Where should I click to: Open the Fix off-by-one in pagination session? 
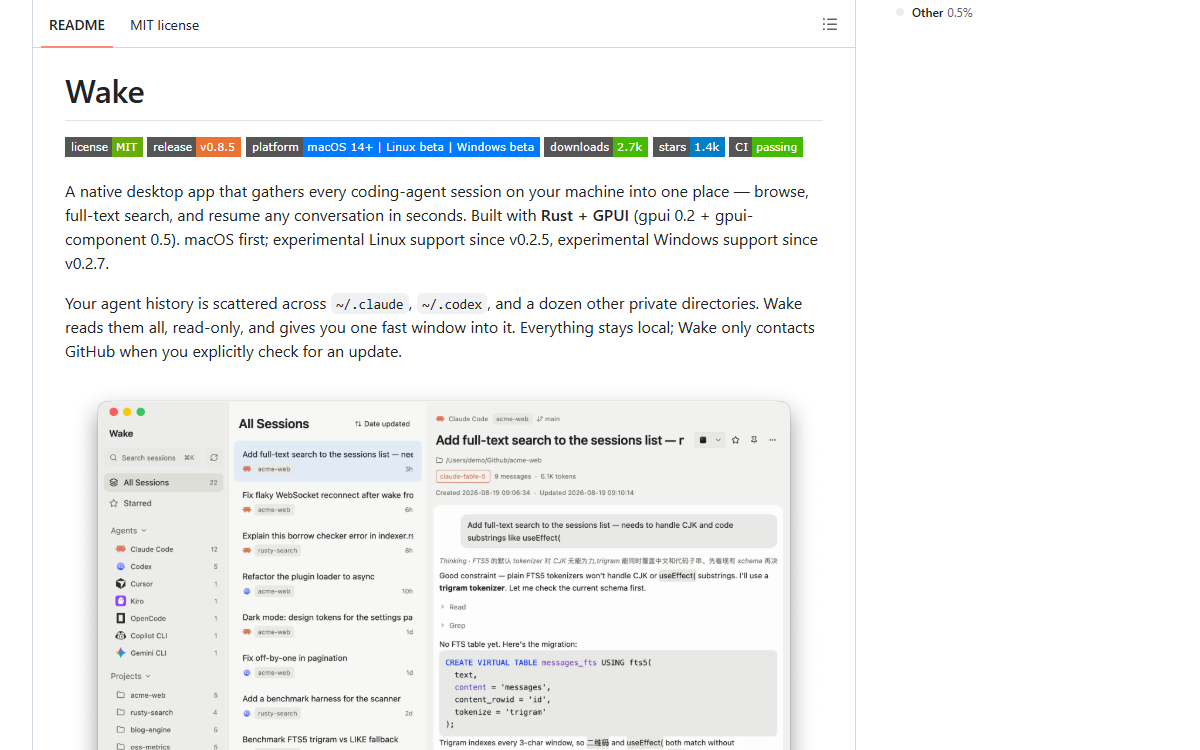pos(328,666)
